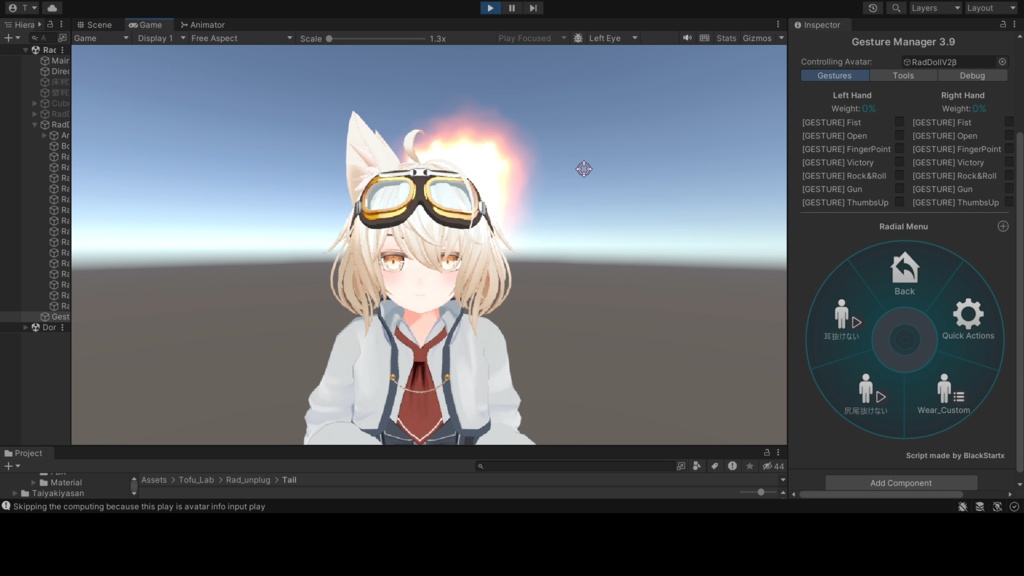Image resolution: width=1024 pixels, height=576 pixels.
Task: Open the Project tab
Action: tap(24, 453)
